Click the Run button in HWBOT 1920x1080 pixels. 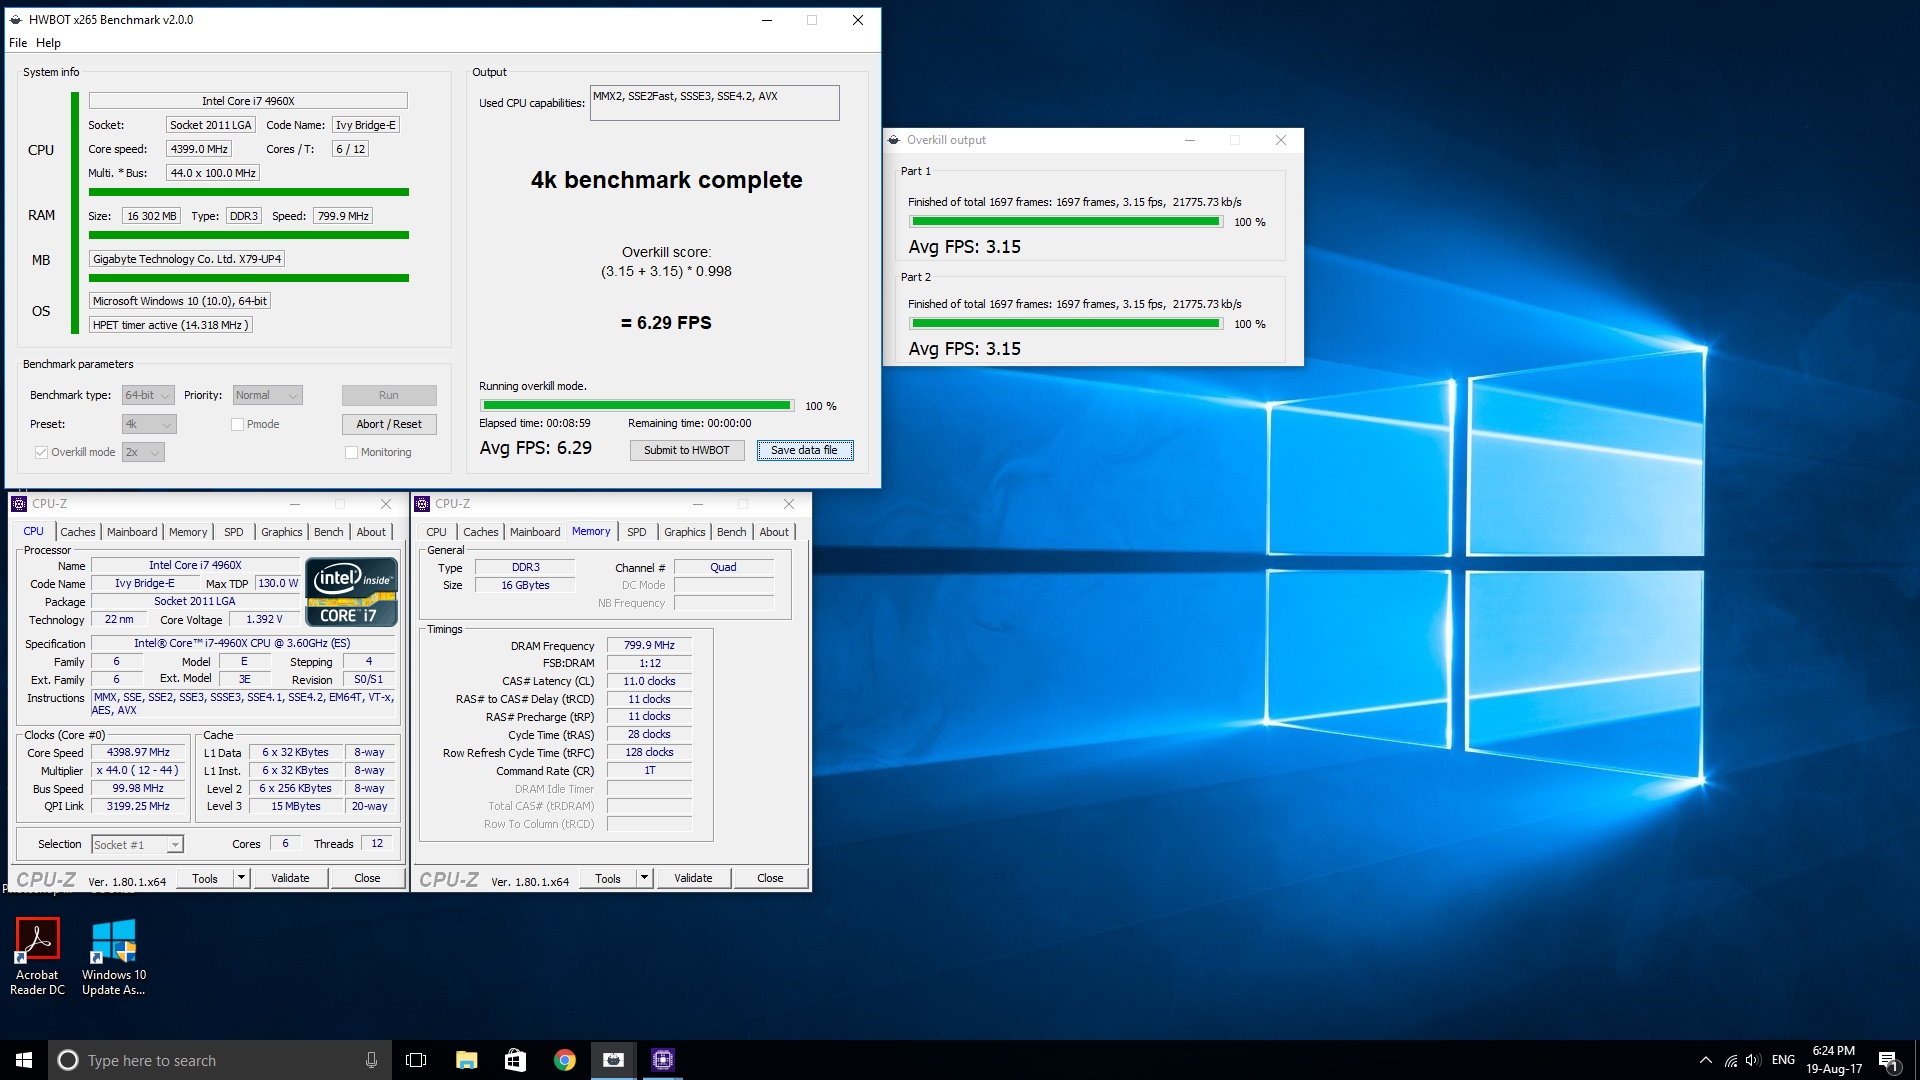click(x=389, y=396)
